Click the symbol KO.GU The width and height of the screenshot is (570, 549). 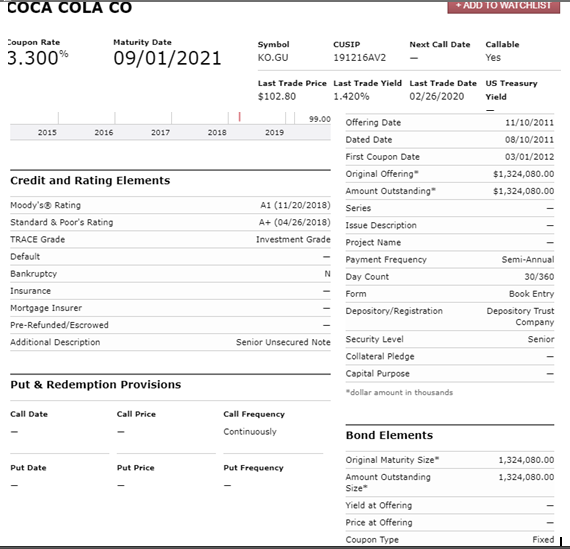coord(273,58)
